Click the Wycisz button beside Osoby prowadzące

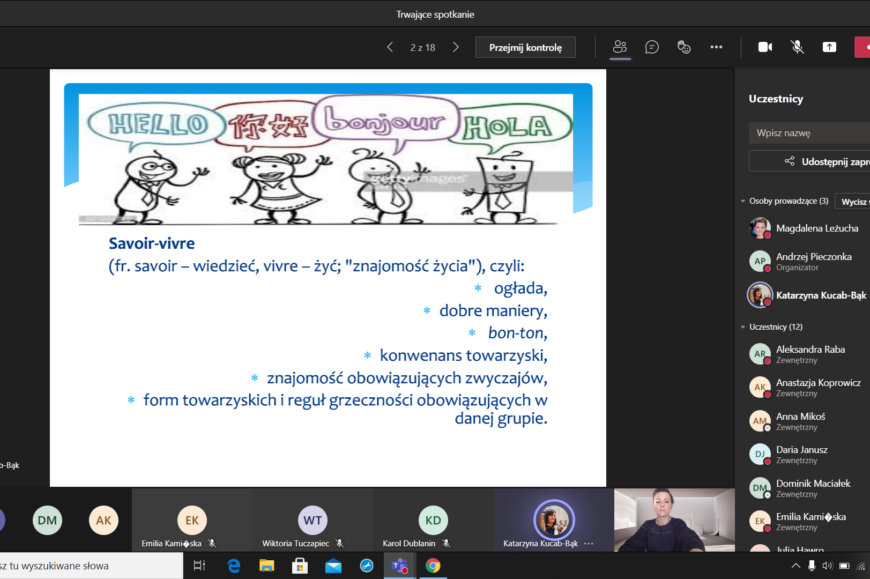[852, 202]
